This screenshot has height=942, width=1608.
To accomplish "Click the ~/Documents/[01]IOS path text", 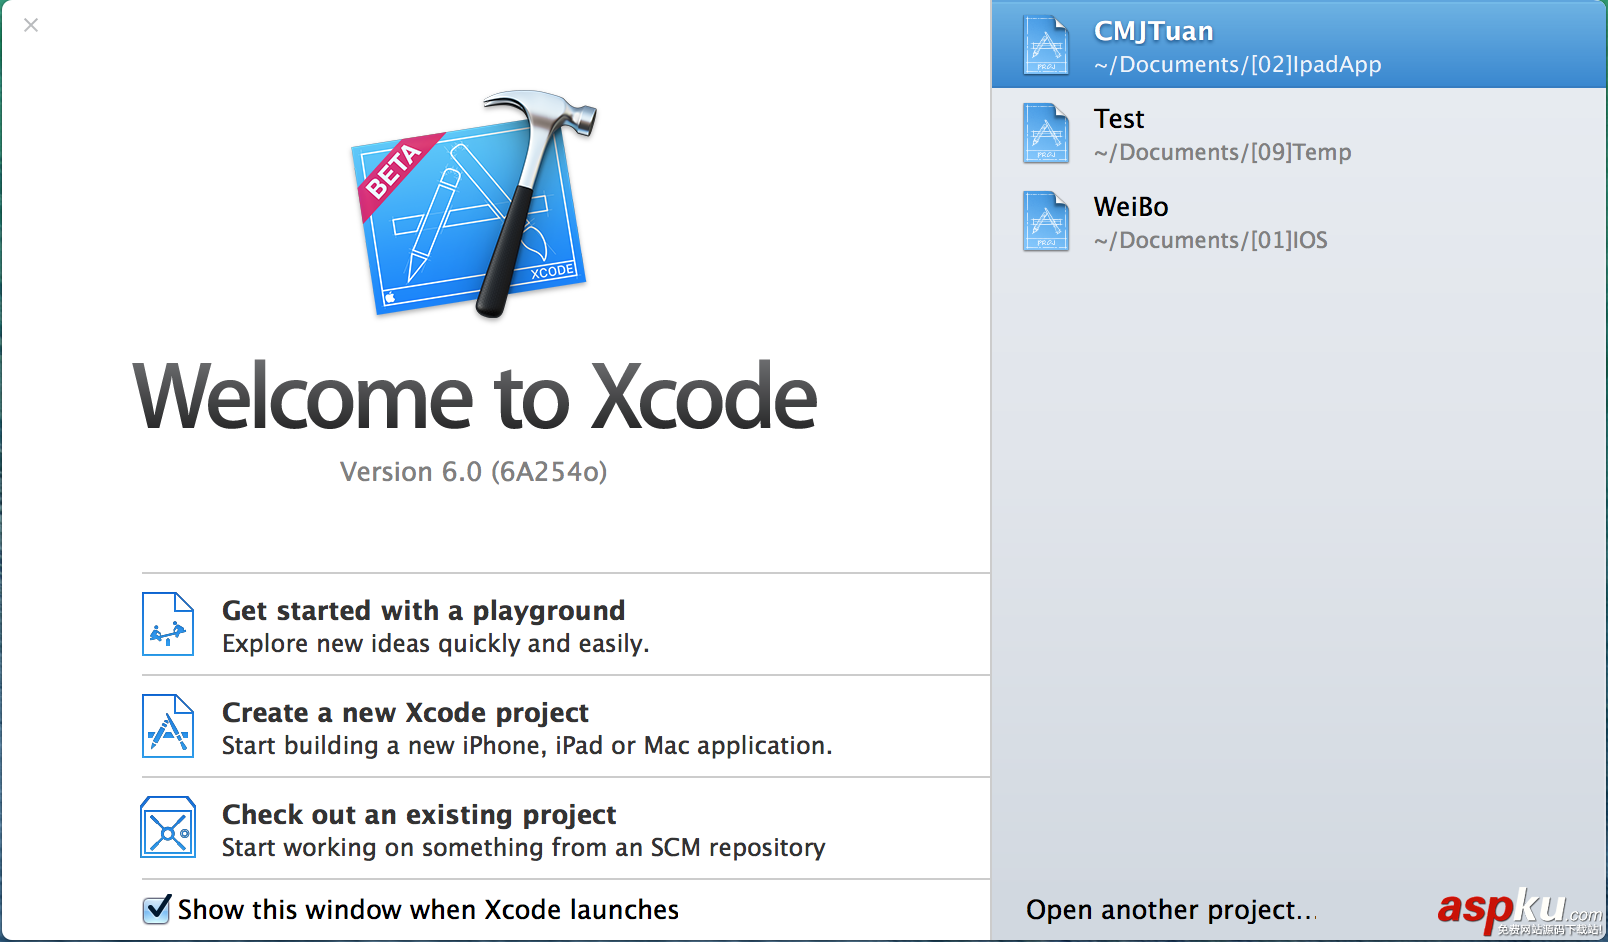I will tap(1210, 241).
